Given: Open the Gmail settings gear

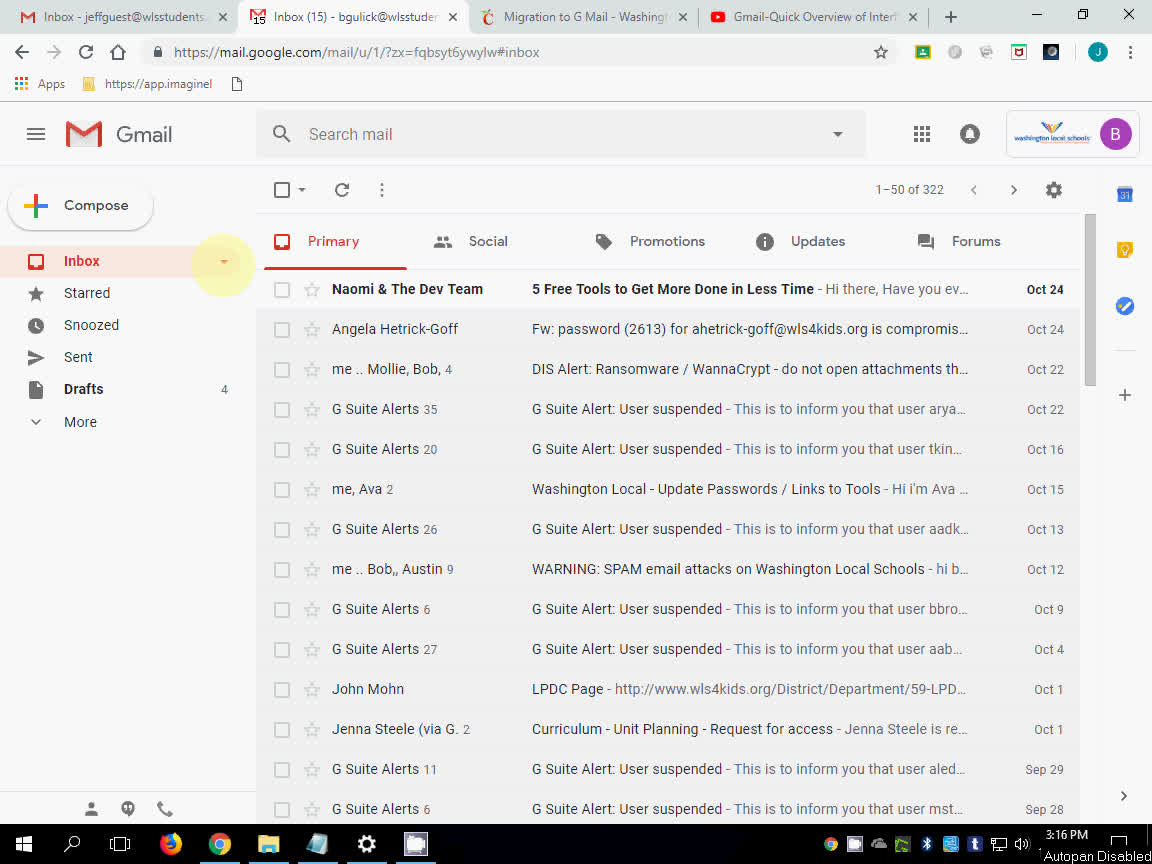Looking at the screenshot, I should 1053,189.
